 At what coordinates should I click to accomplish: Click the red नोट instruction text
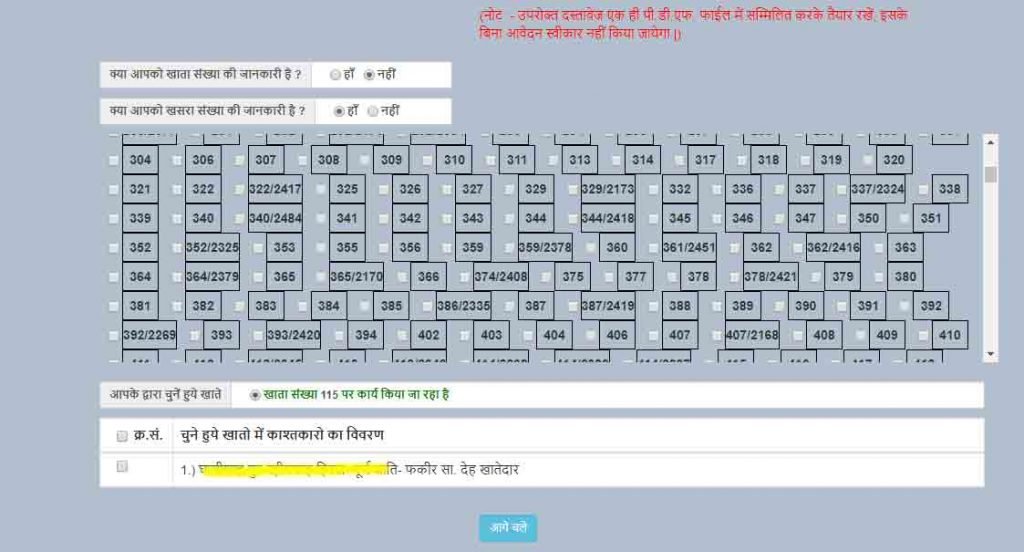coord(692,24)
